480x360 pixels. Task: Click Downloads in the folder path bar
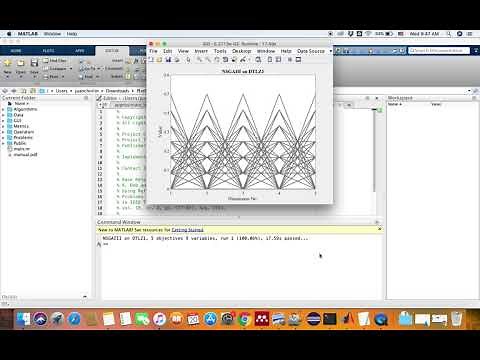(117, 91)
